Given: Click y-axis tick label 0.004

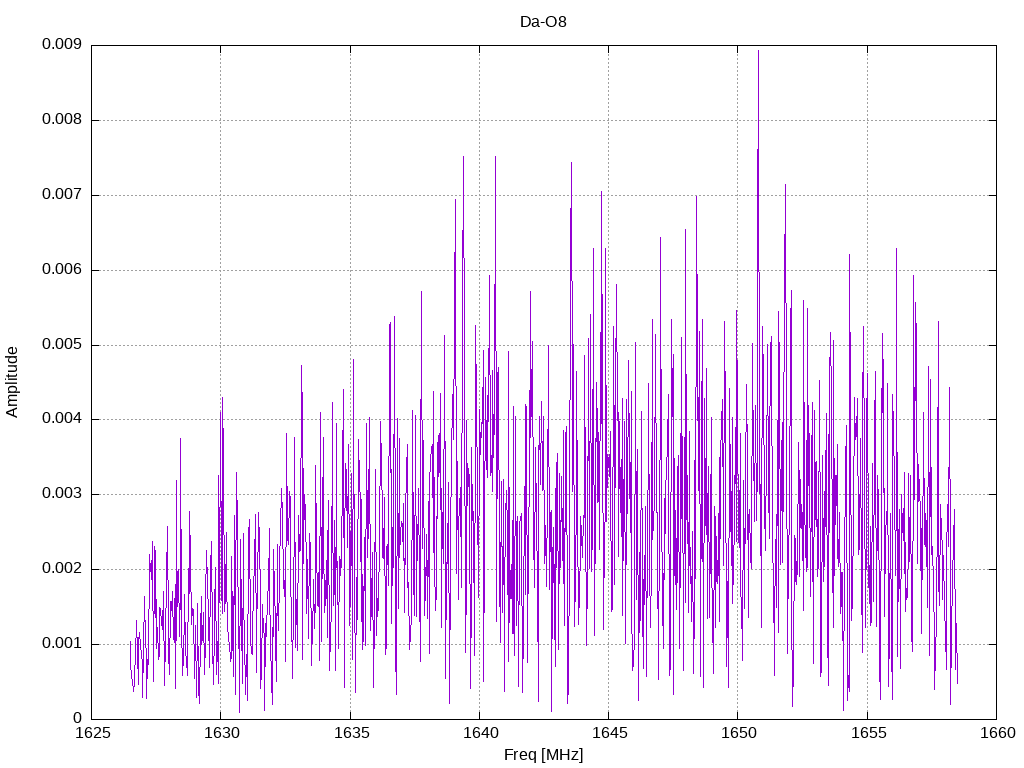Looking at the screenshot, I should pyautogui.click(x=62, y=419).
